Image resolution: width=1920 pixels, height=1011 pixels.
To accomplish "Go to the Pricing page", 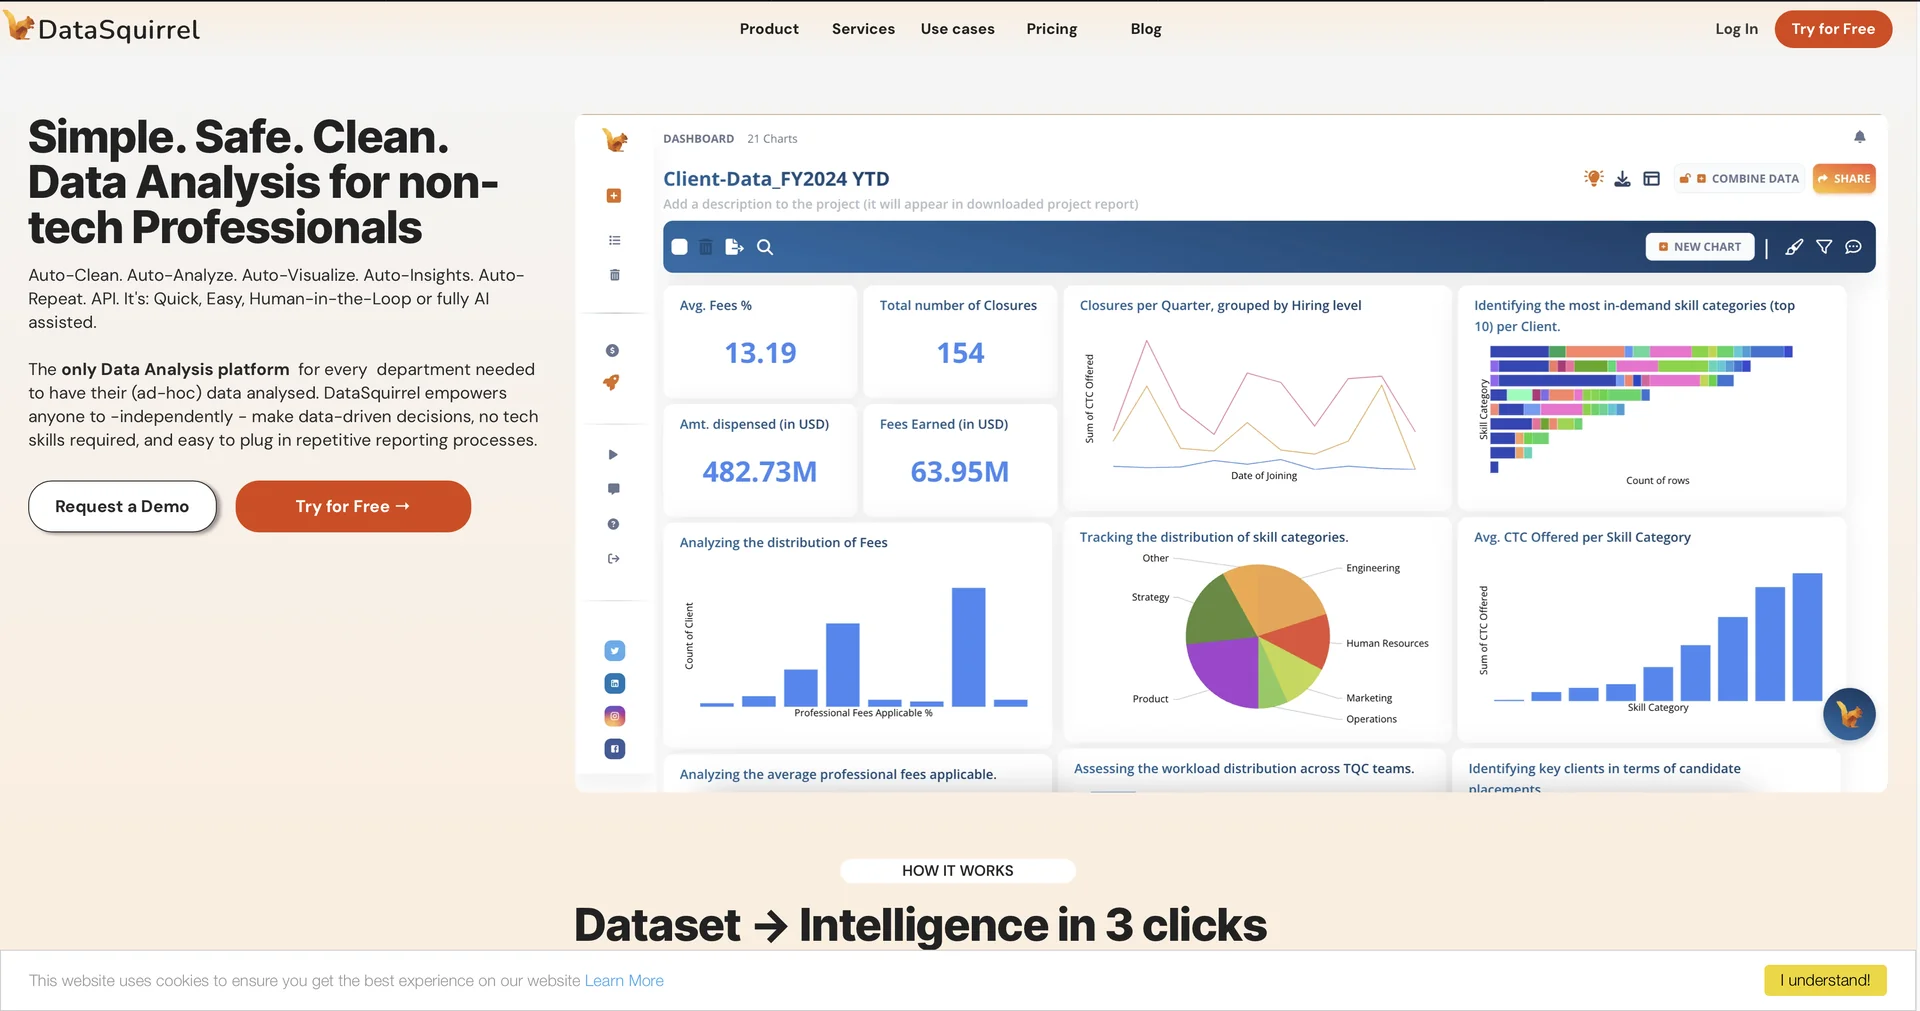I will (1052, 29).
